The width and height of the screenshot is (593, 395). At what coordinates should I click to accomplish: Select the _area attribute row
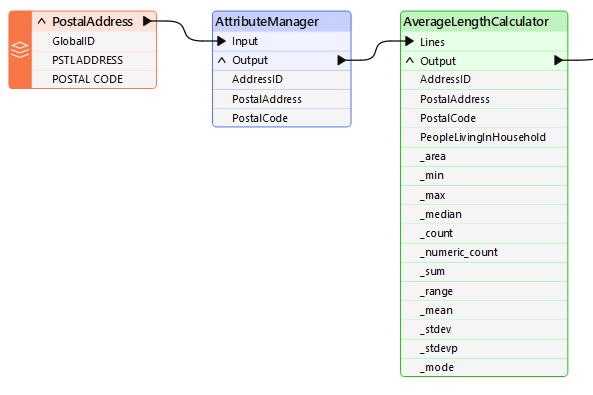484,157
